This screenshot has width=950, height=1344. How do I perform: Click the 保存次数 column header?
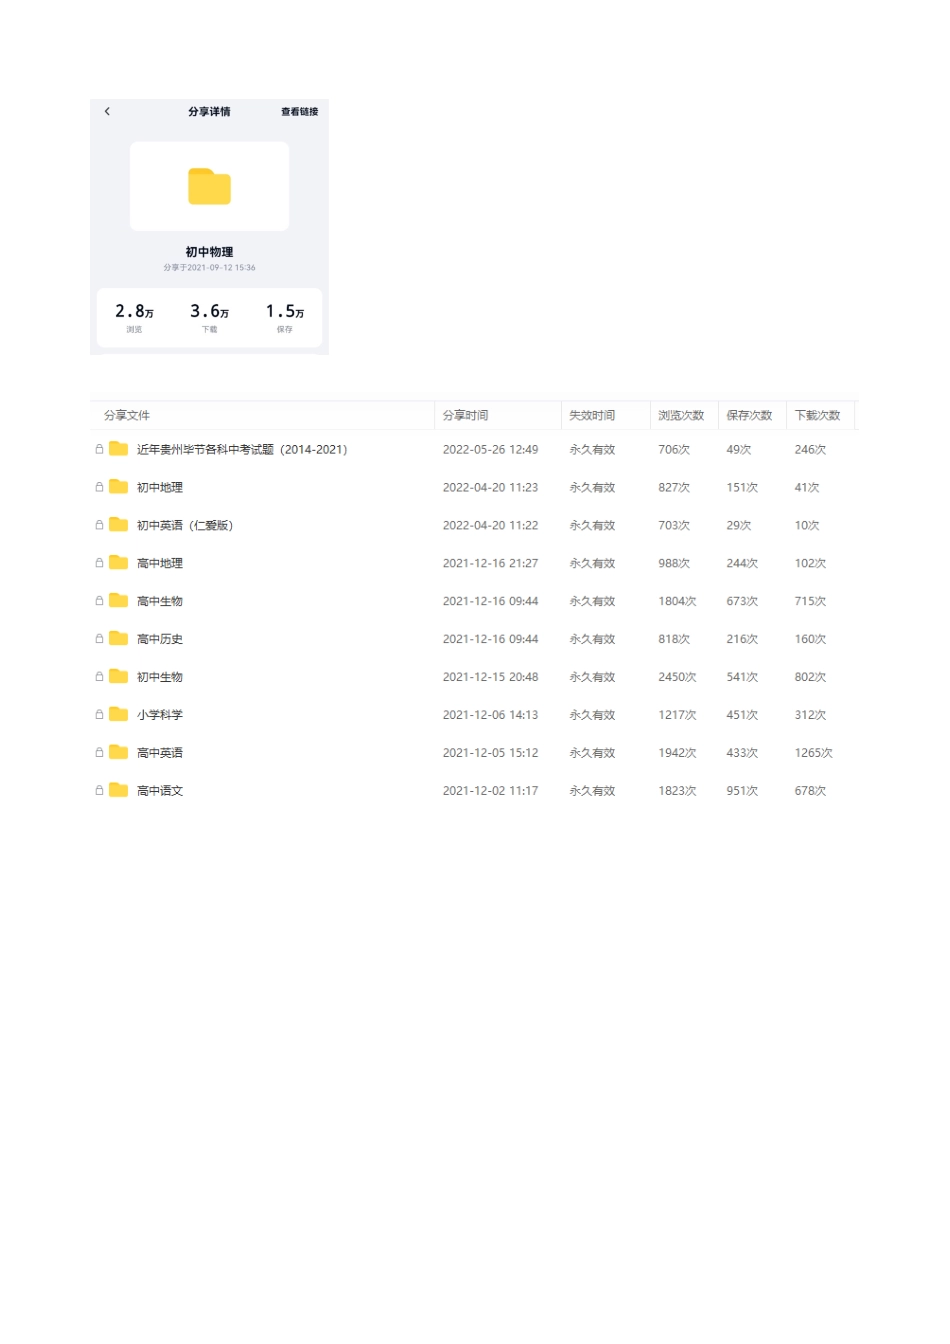pyautogui.click(x=749, y=415)
